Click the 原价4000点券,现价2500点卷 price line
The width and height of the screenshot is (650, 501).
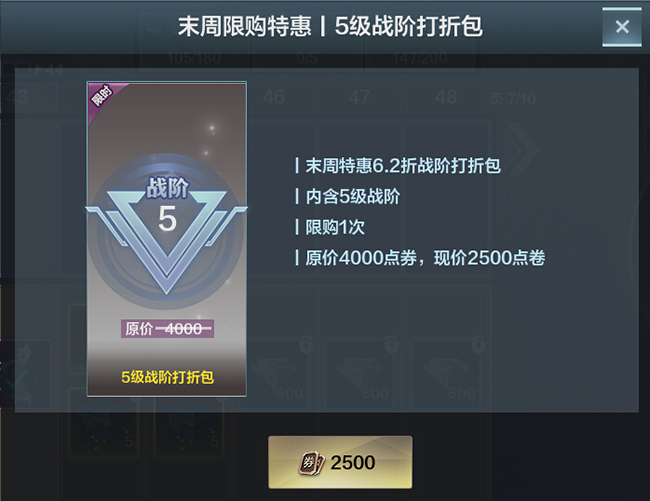(425, 258)
